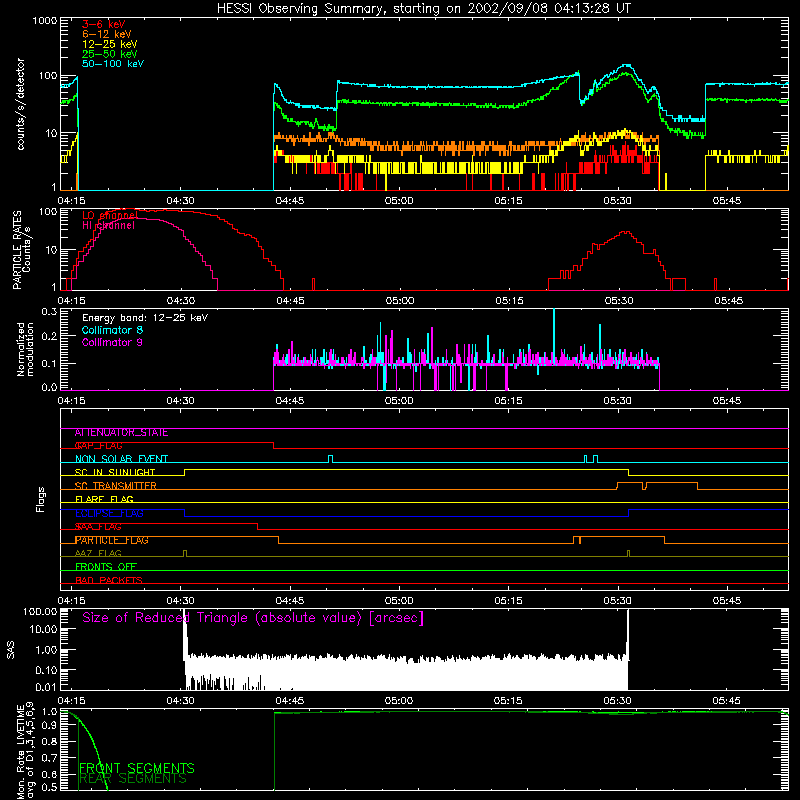The height and width of the screenshot is (800, 800).
Task: Click the NON_SOLAR_EVENT flag label
Action: tap(121, 459)
